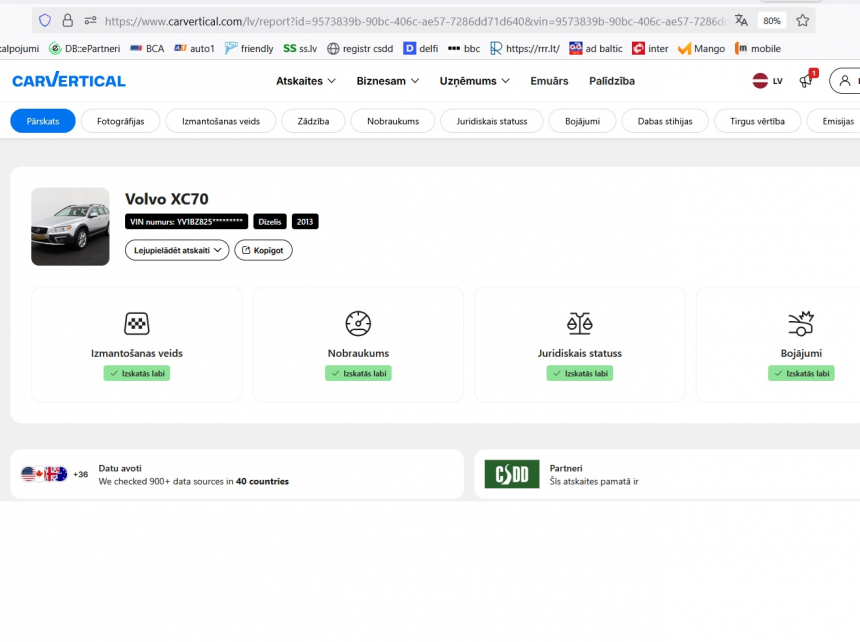Switch to the Izmantošanas veids tab
860x642 pixels.
click(x=221, y=121)
